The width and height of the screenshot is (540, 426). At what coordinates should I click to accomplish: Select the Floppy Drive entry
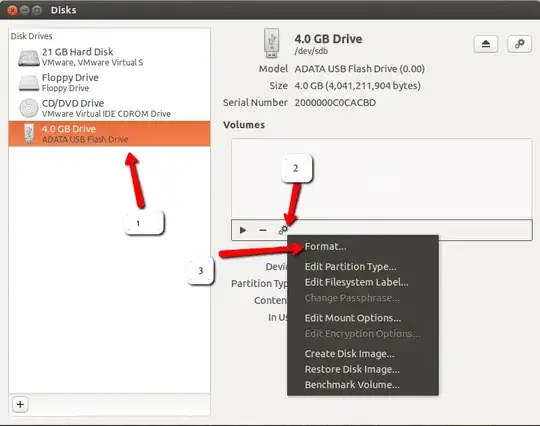coord(109,83)
